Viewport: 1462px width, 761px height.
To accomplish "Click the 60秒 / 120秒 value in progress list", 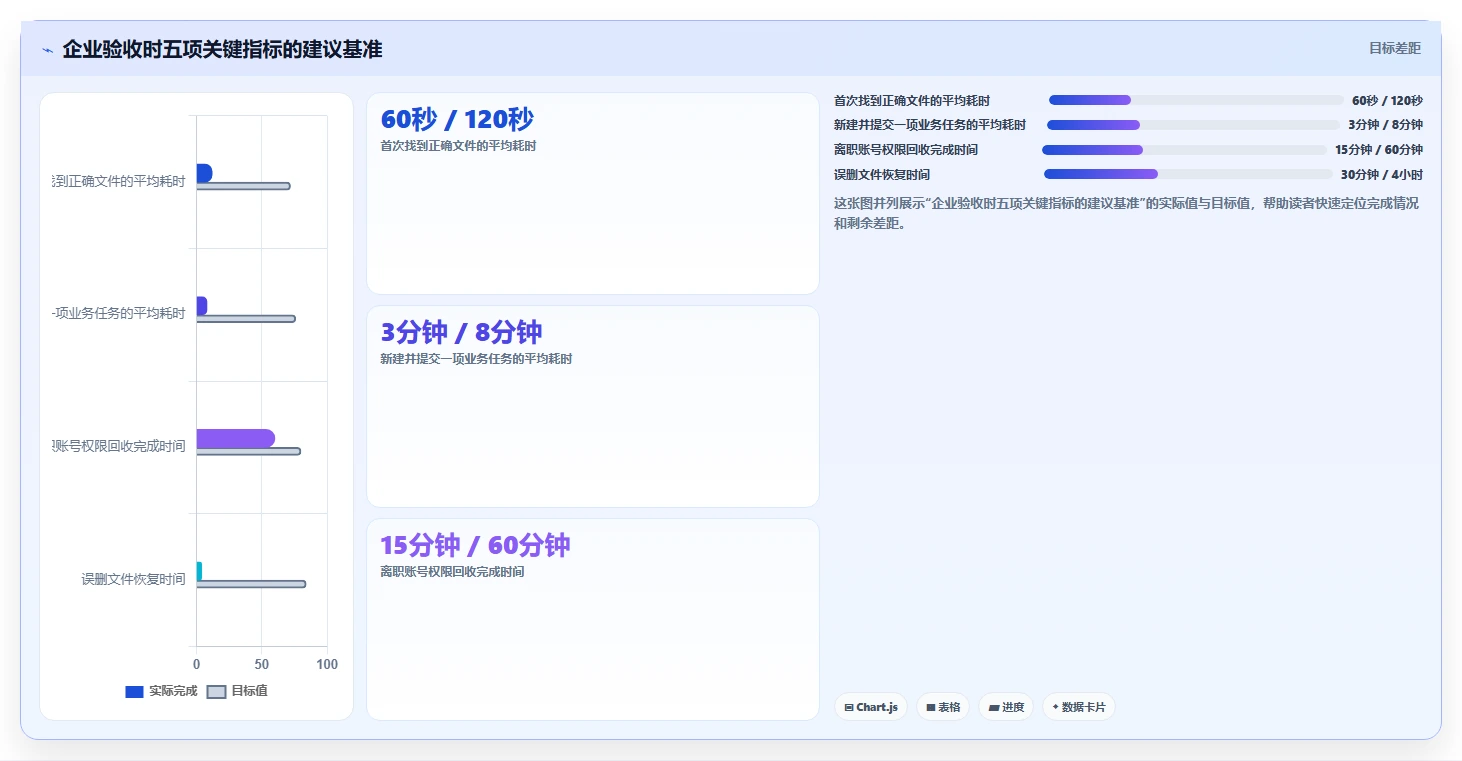I will point(1387,100).
